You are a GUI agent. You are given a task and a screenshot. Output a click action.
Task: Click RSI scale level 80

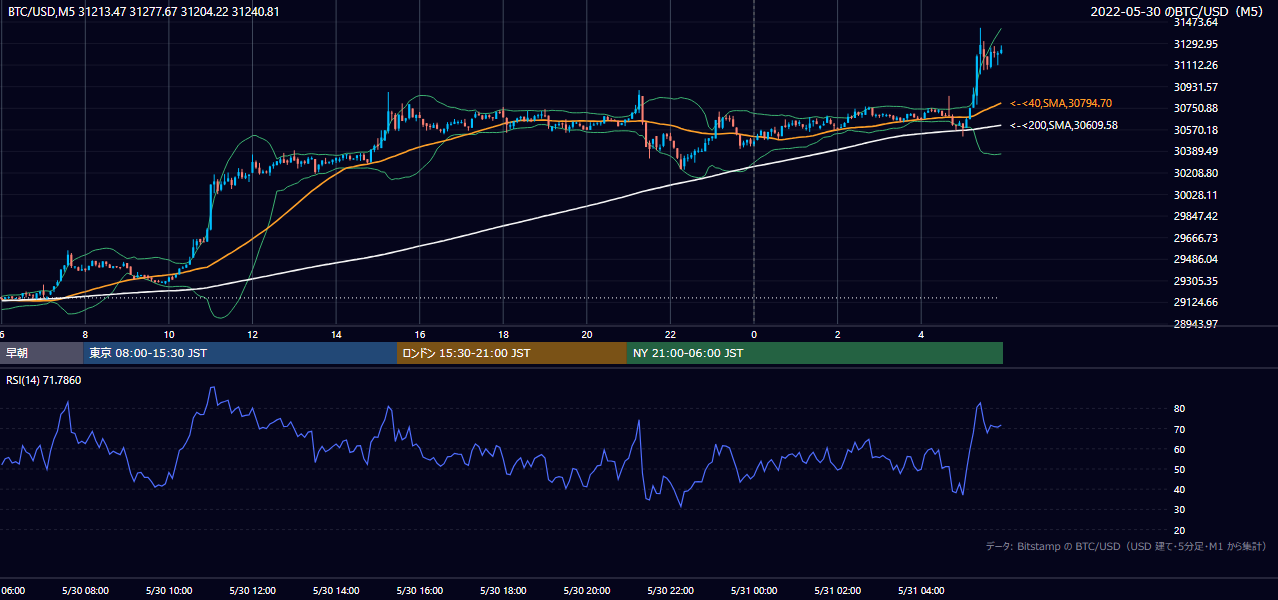pyautogui.click(x=1179, y=409)
